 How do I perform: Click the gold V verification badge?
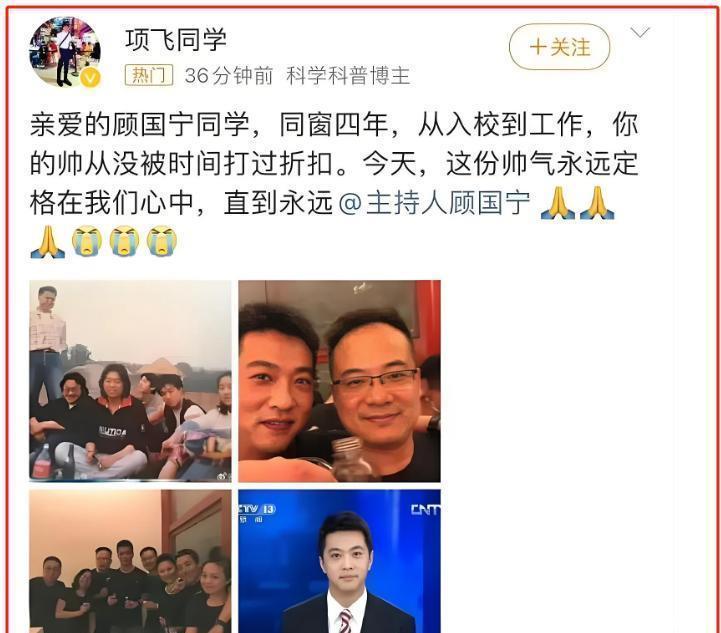click(x=90, y=78)
